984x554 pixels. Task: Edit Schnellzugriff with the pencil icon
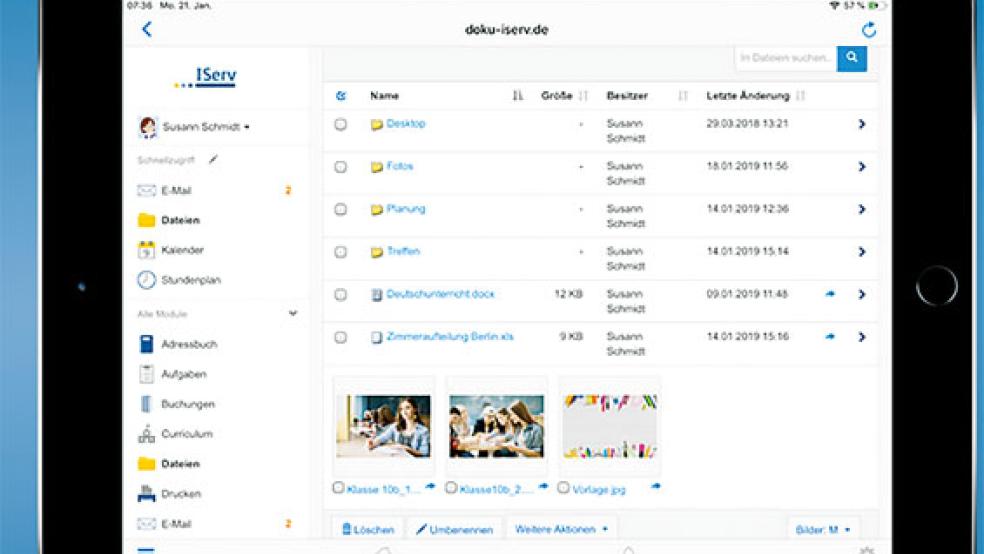point(213,160)
